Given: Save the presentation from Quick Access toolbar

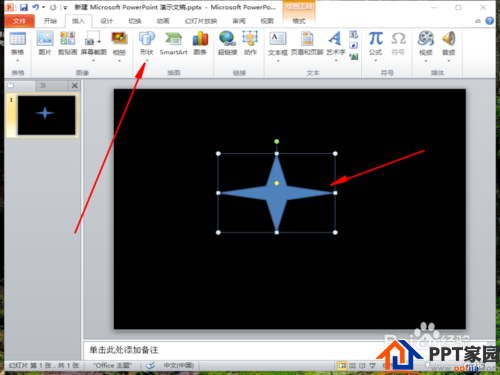Looking at the screenshot, I should [x=24, y=7].
